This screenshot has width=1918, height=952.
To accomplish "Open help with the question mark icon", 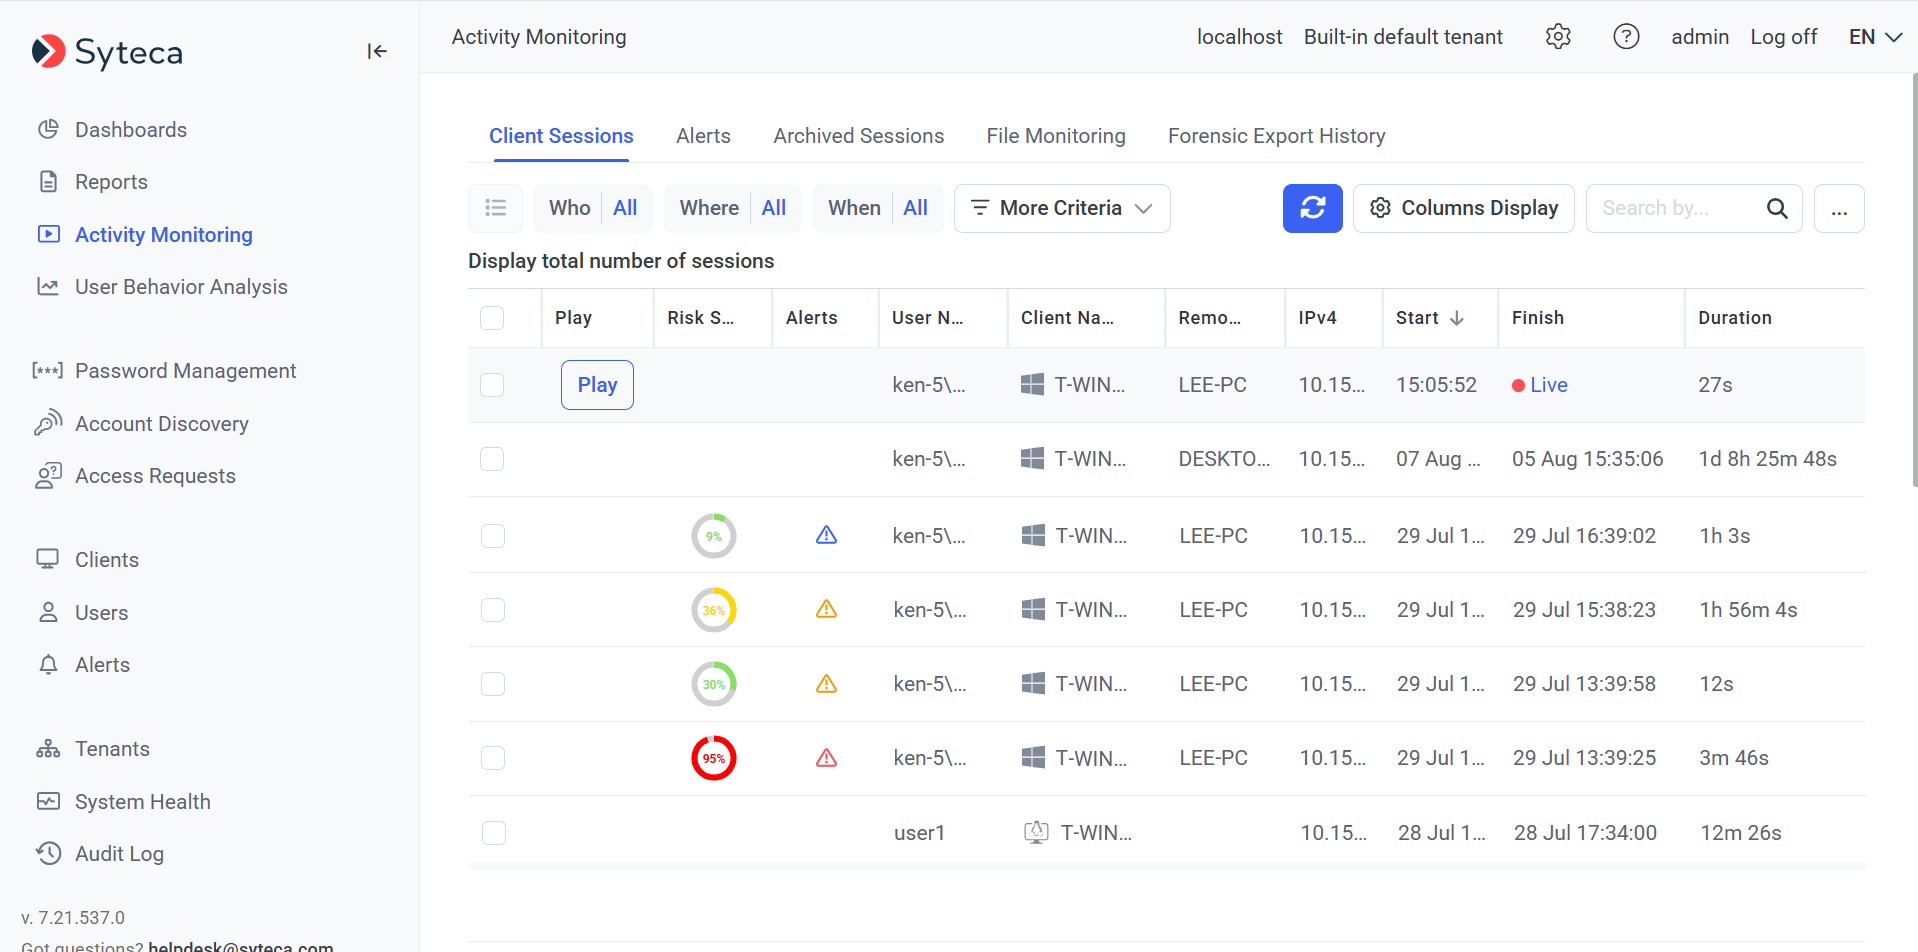I will click(1626, 37).
